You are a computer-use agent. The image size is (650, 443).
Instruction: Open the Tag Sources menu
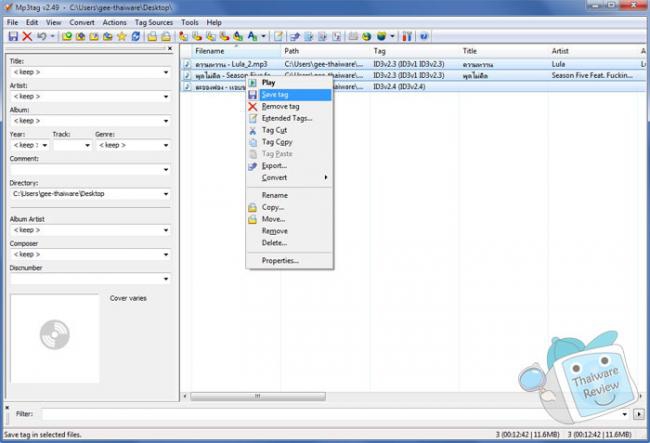[154, 22]
